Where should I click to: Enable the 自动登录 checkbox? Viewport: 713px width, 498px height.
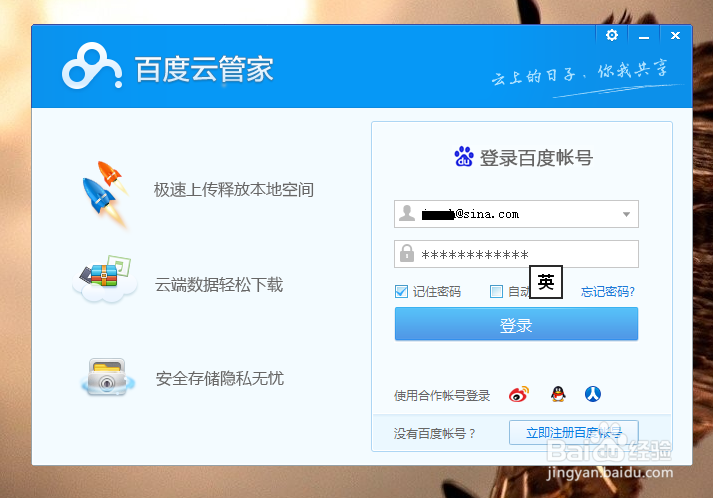(496, 291)
